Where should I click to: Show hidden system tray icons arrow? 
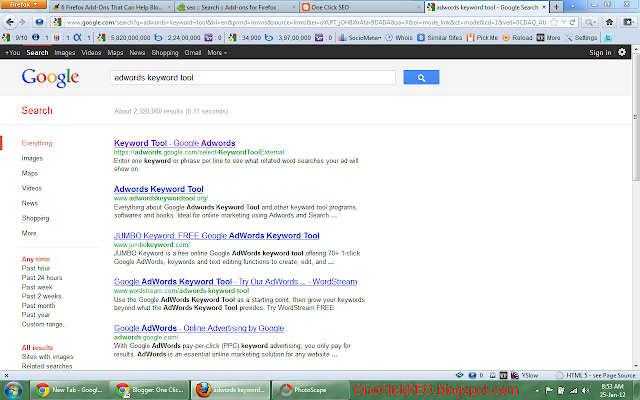pos(537,390)
